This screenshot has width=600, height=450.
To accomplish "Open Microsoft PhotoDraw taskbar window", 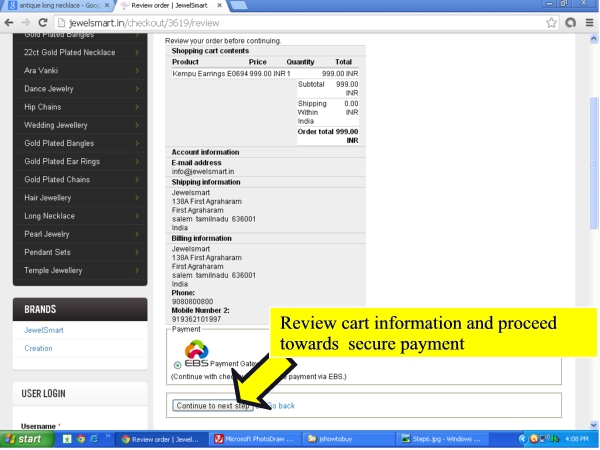I will point(255,439).
